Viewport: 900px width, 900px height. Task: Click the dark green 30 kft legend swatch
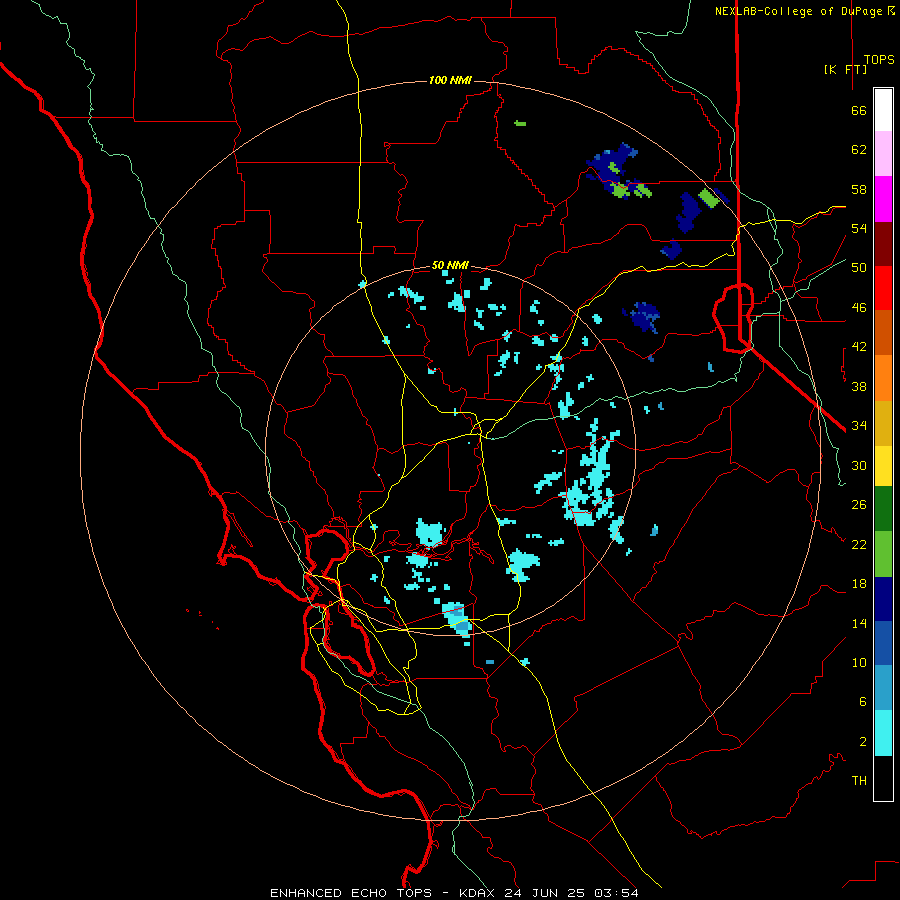click(883, 509)
